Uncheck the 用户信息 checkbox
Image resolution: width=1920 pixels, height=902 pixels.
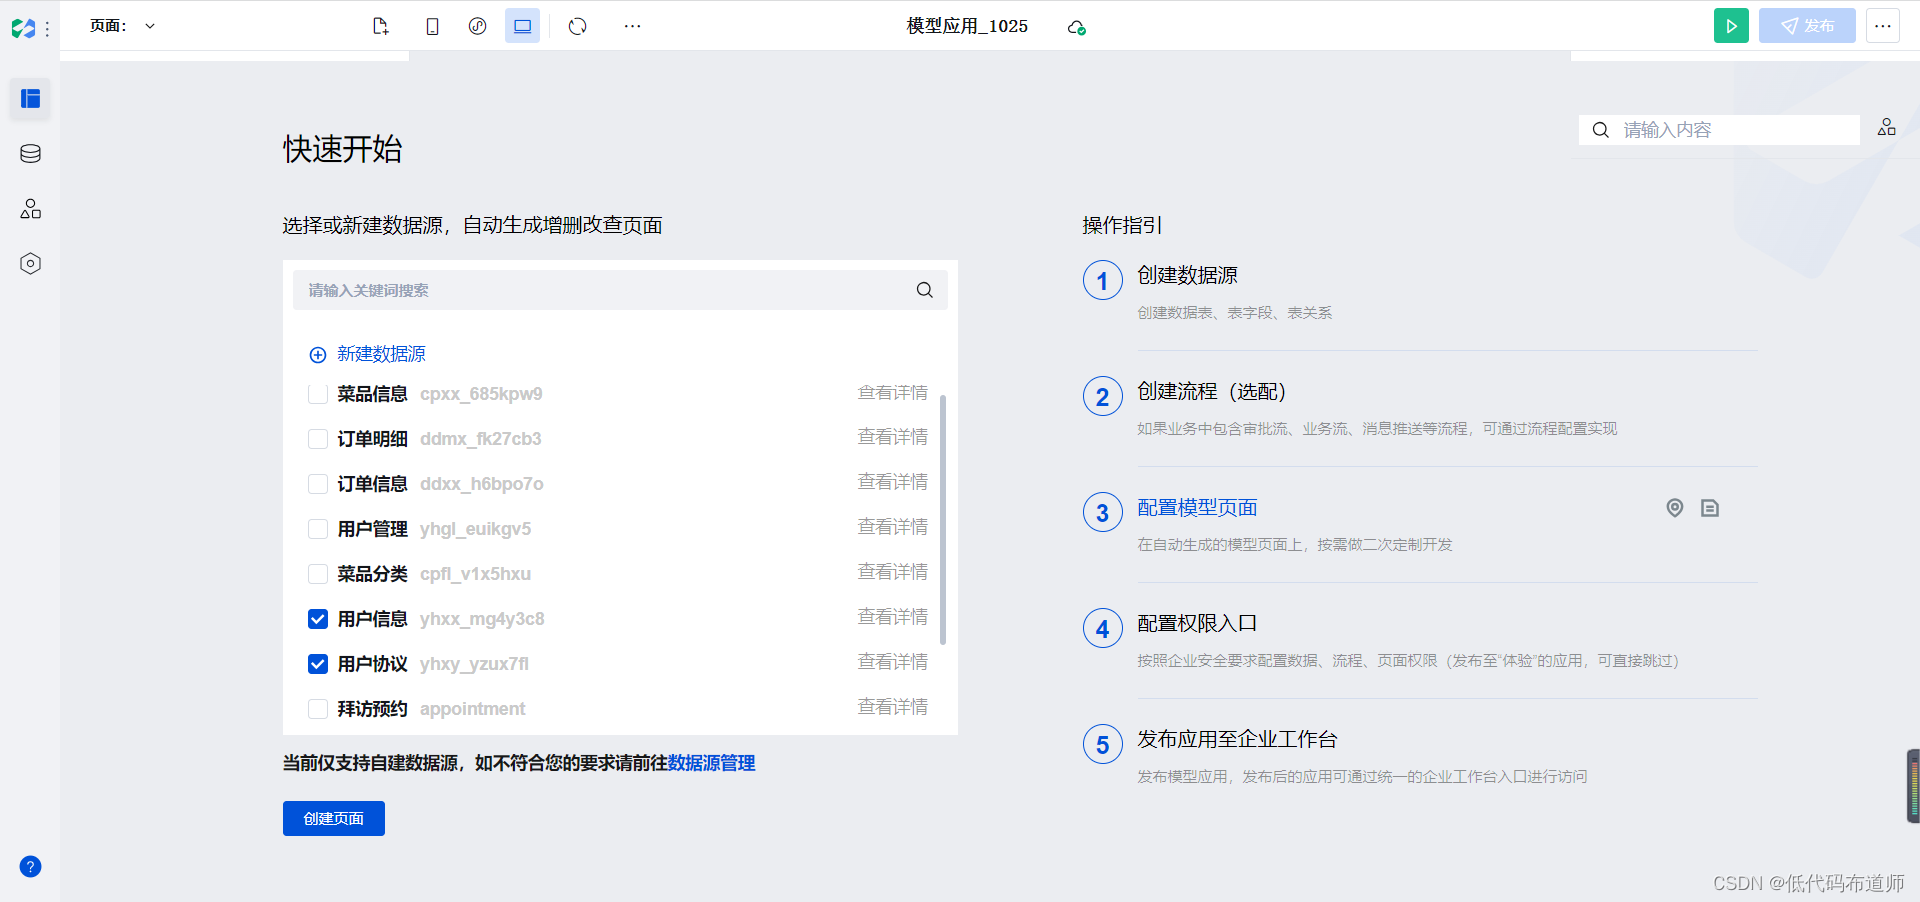318,619
